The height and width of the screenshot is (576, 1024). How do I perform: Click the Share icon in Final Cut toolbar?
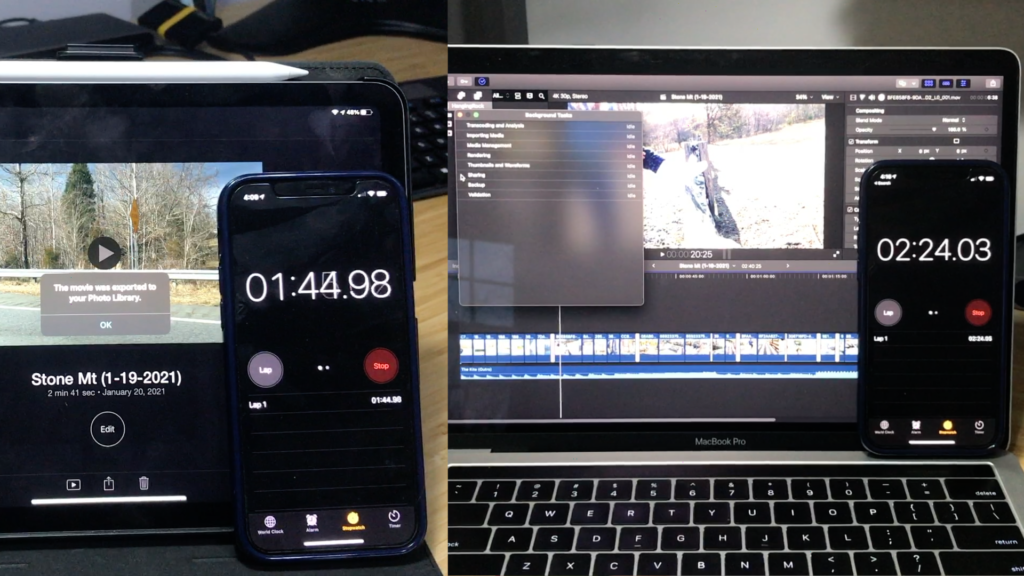coord(993,83)
